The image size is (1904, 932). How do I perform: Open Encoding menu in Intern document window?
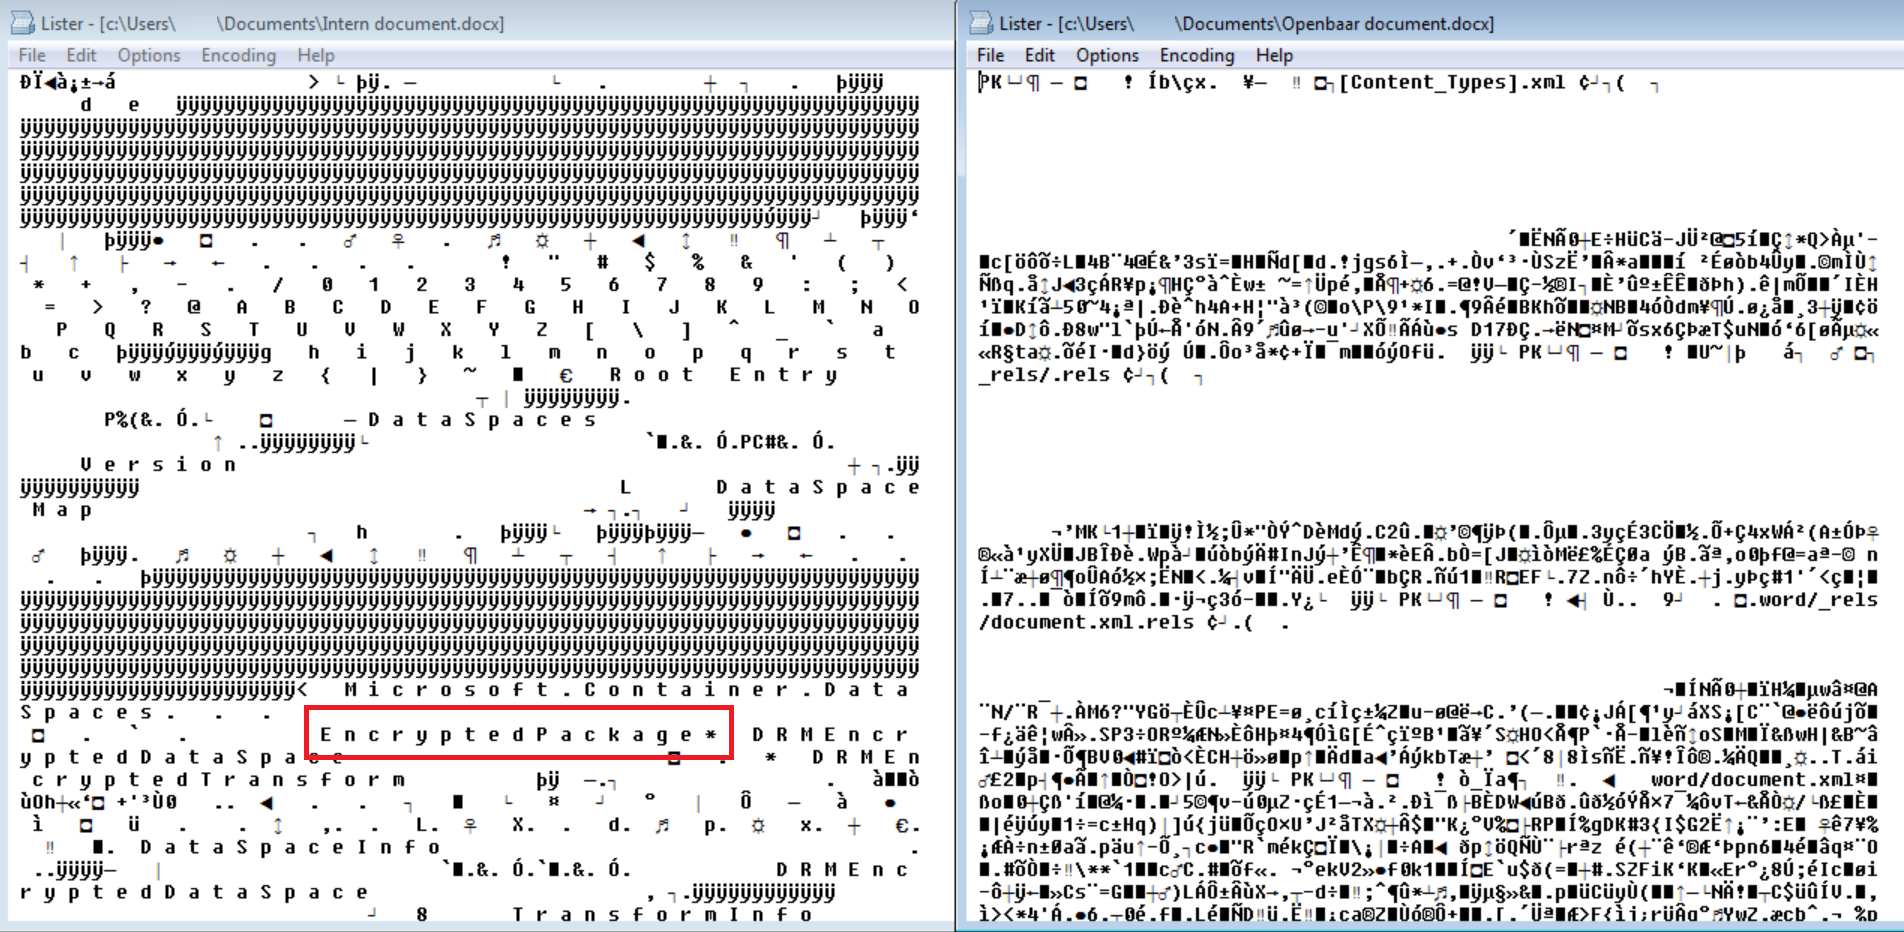pyautogui.click(x=238, y=55)
